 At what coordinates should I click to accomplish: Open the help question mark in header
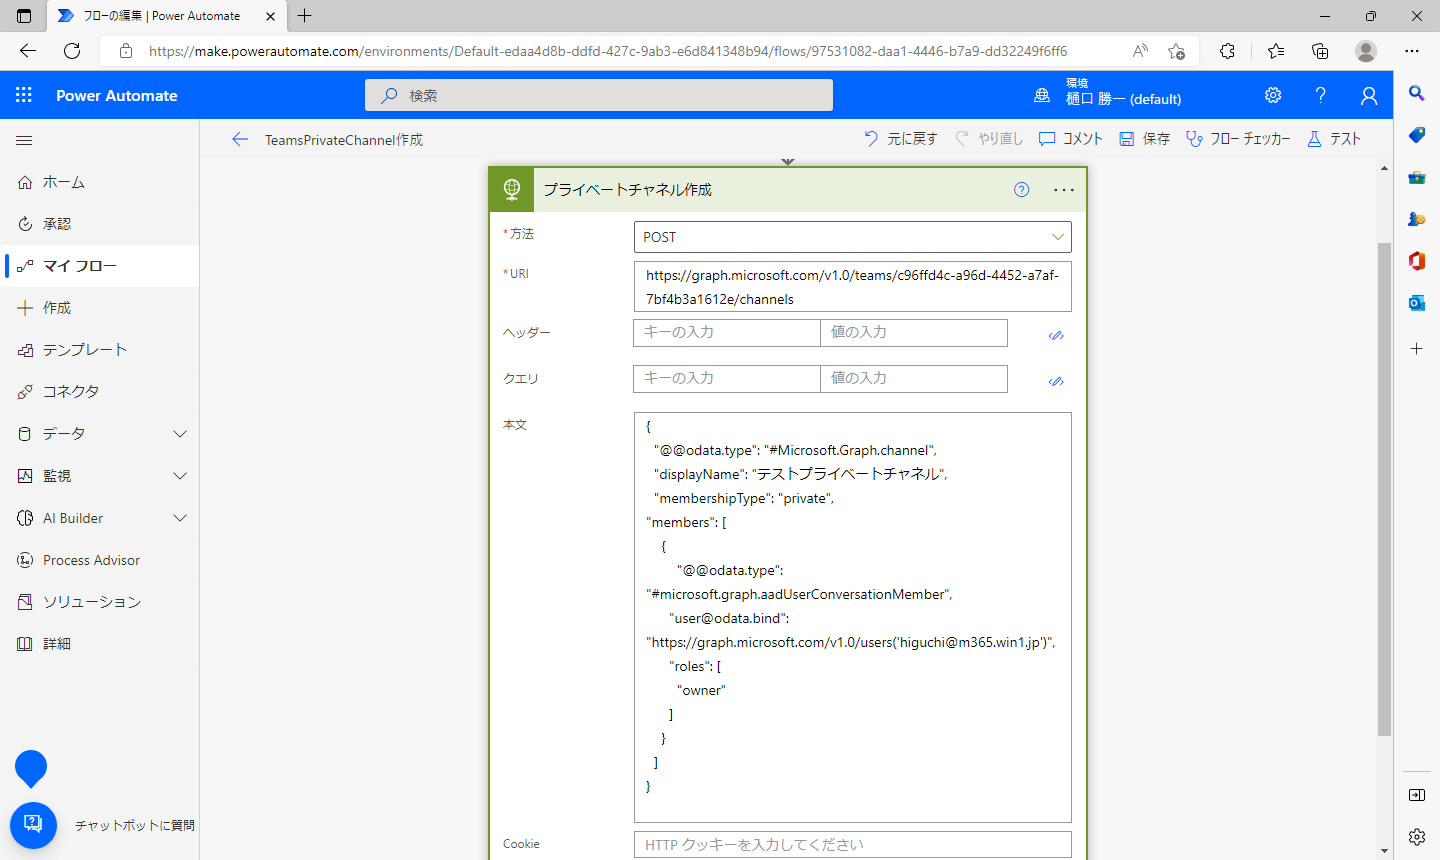tap(1321, 95)
